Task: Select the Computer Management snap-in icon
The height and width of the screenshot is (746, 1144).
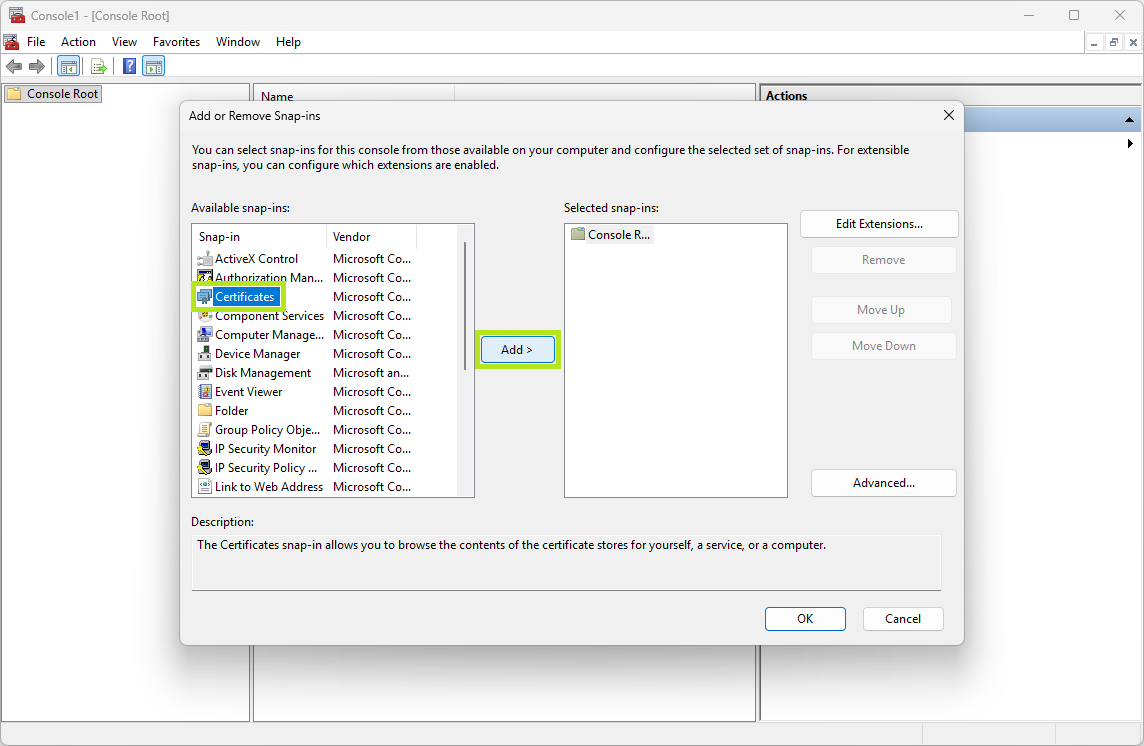Action: pos(205,334)
